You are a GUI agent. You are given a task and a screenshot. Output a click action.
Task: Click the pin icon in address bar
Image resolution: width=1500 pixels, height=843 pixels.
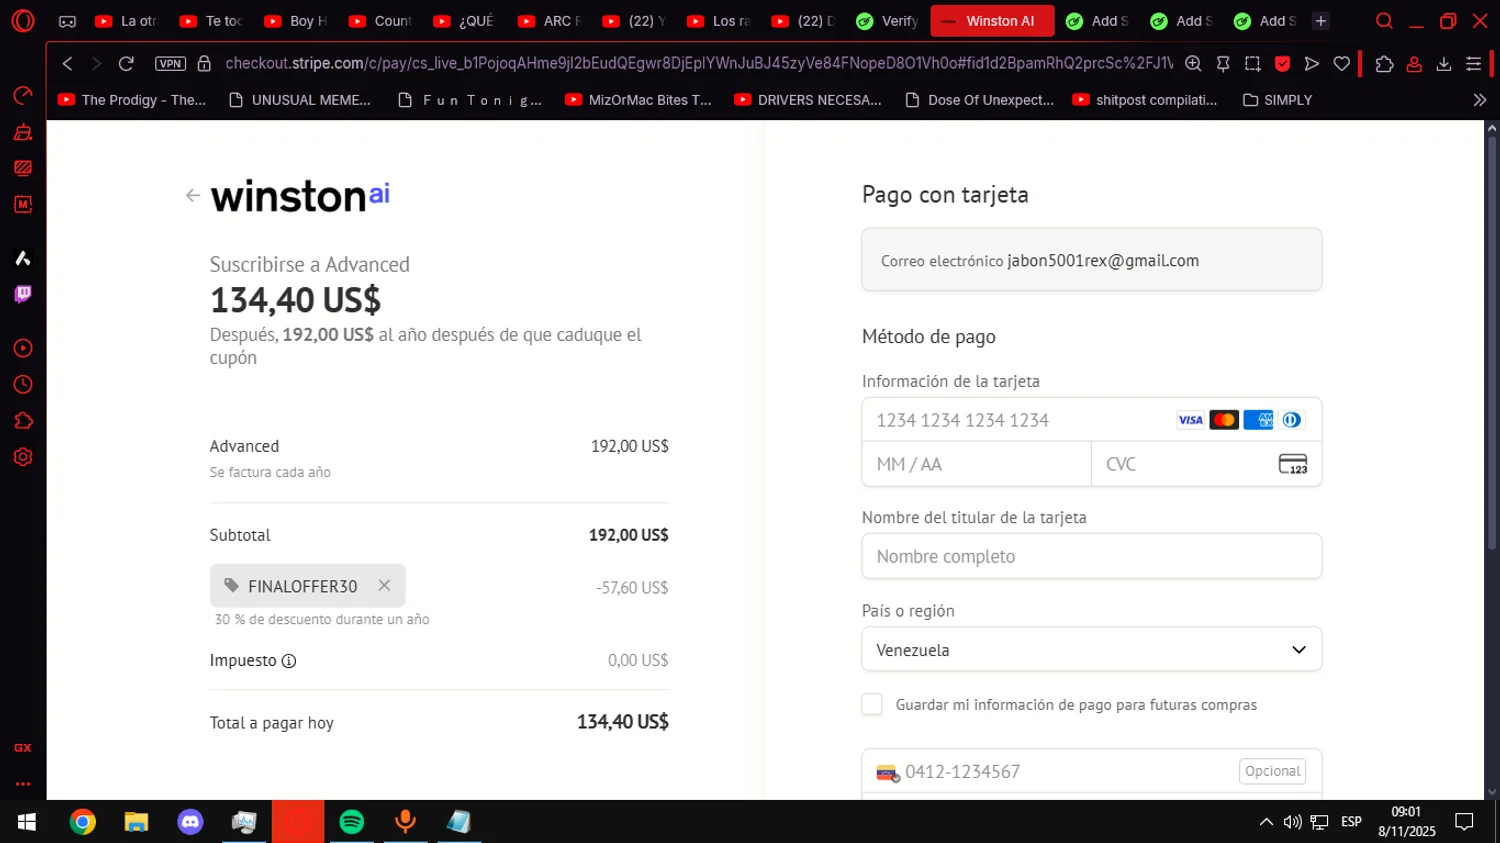(1223, 63)
